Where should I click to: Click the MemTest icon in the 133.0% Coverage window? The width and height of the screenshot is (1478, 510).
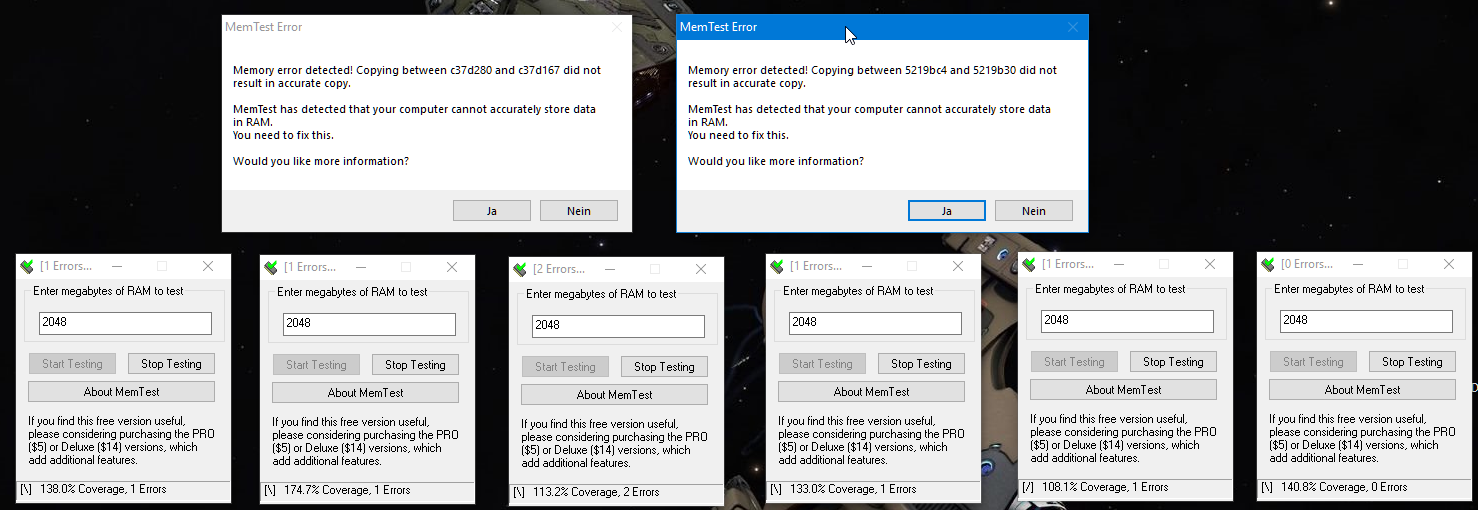click(x=776, y=266)
